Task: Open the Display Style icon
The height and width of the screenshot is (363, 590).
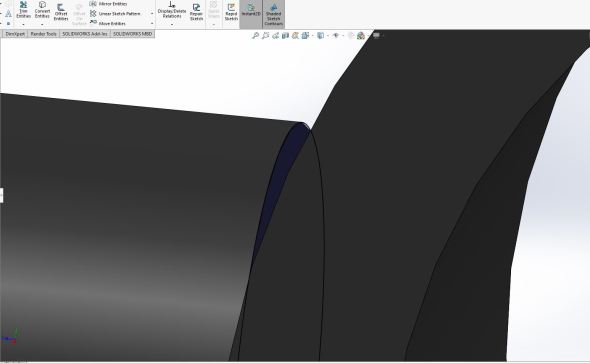Action: [320, 35]
